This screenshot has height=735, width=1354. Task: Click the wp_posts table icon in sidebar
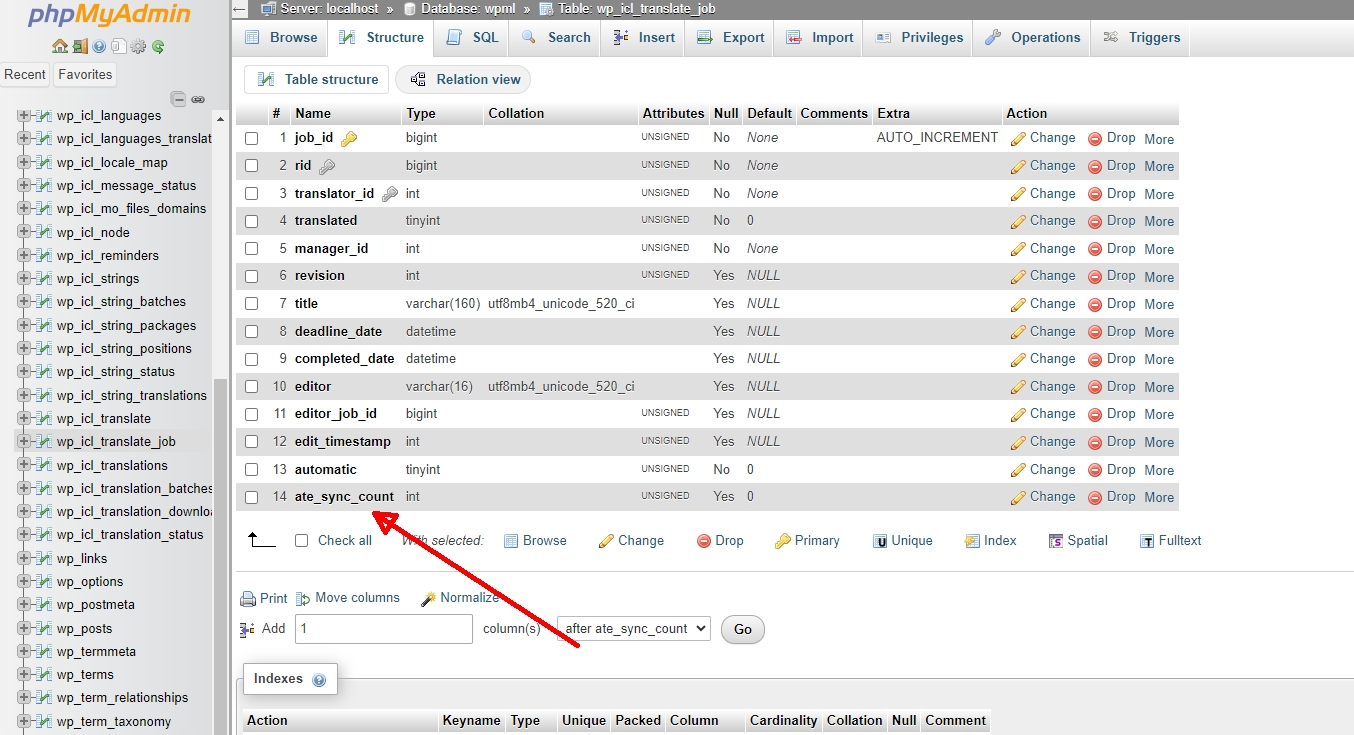pyautogui.click(x=44, y=629)
